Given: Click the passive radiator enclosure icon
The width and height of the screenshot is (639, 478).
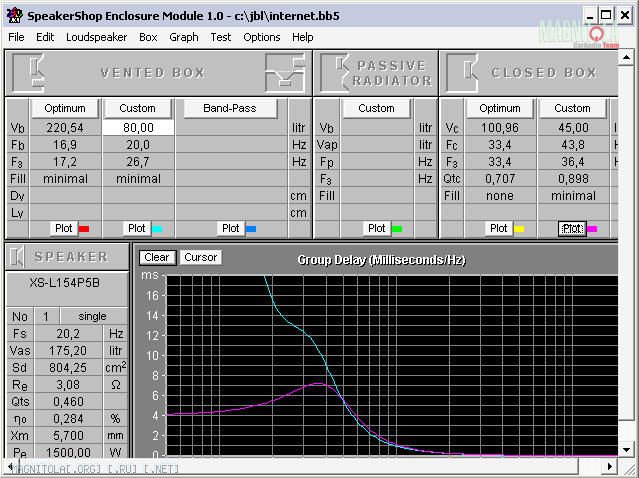Looking at the screenshot, I should [333, 73].
